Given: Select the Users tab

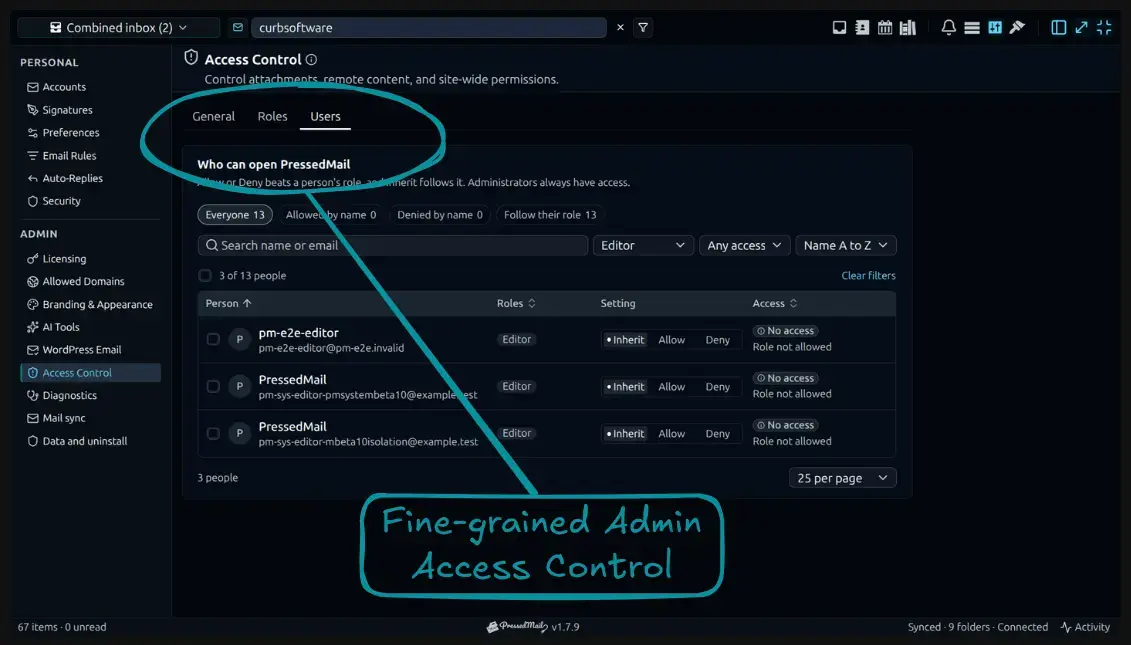Looking at the screenshot, I should [x=325, y=116].
